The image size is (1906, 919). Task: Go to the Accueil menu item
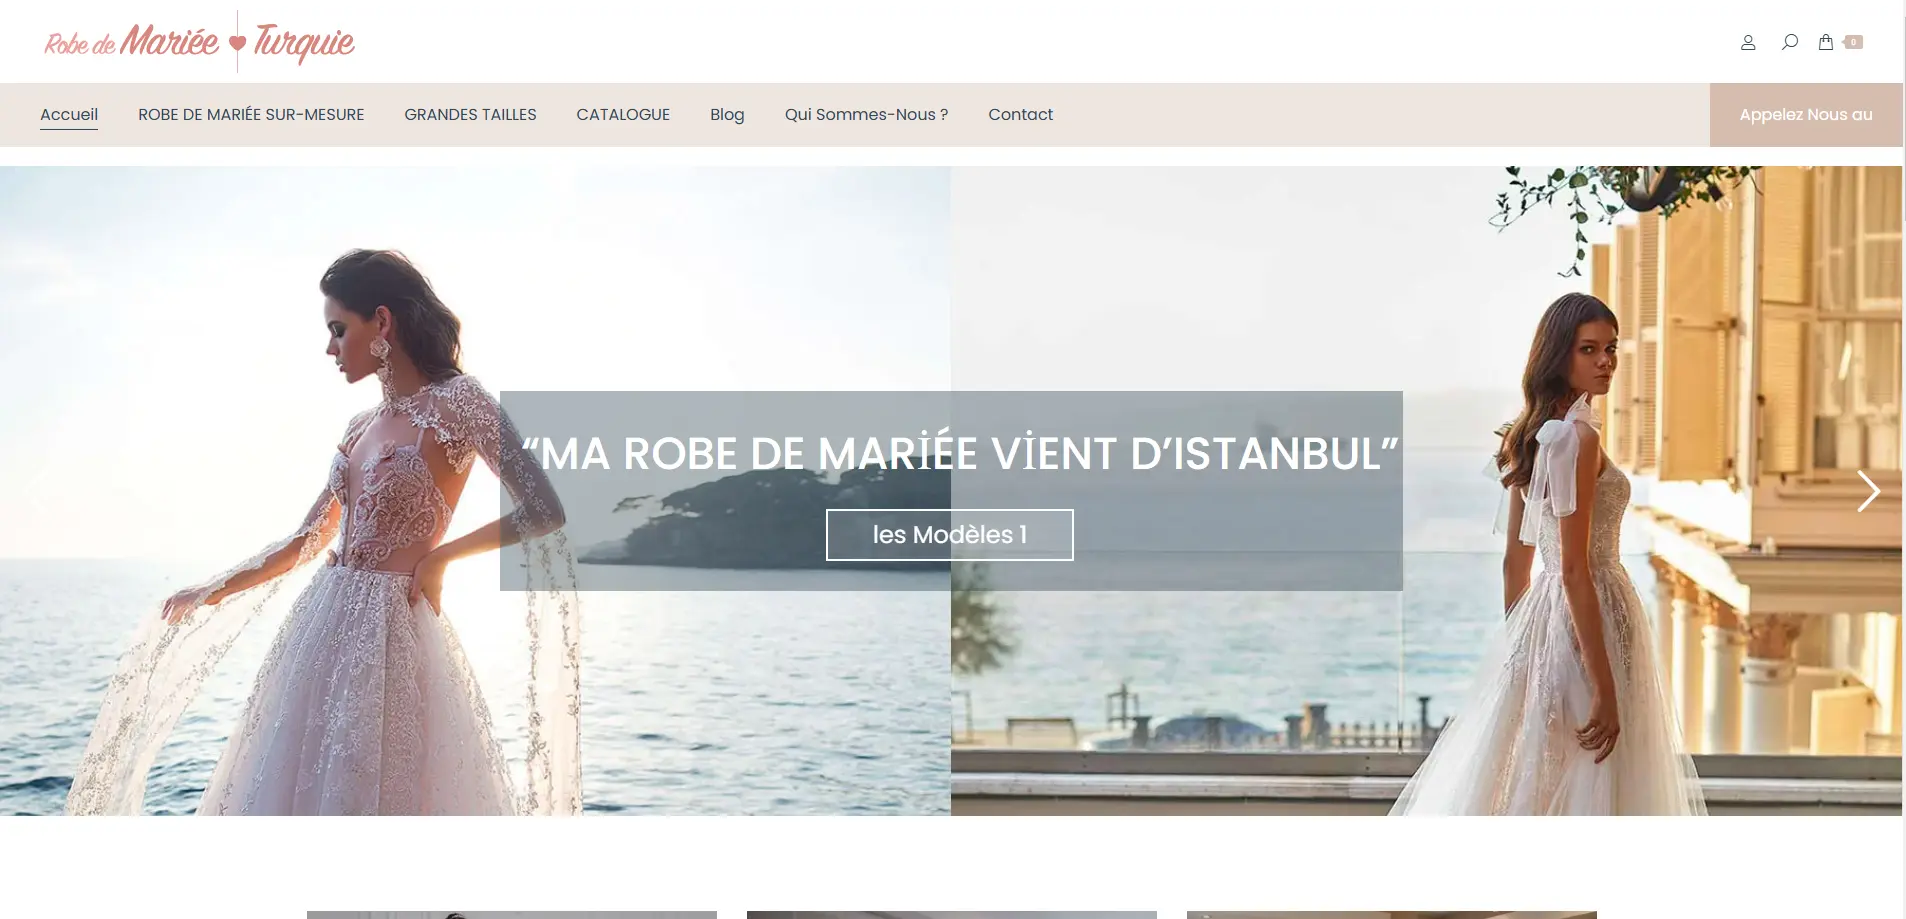(x=69, y=114)
